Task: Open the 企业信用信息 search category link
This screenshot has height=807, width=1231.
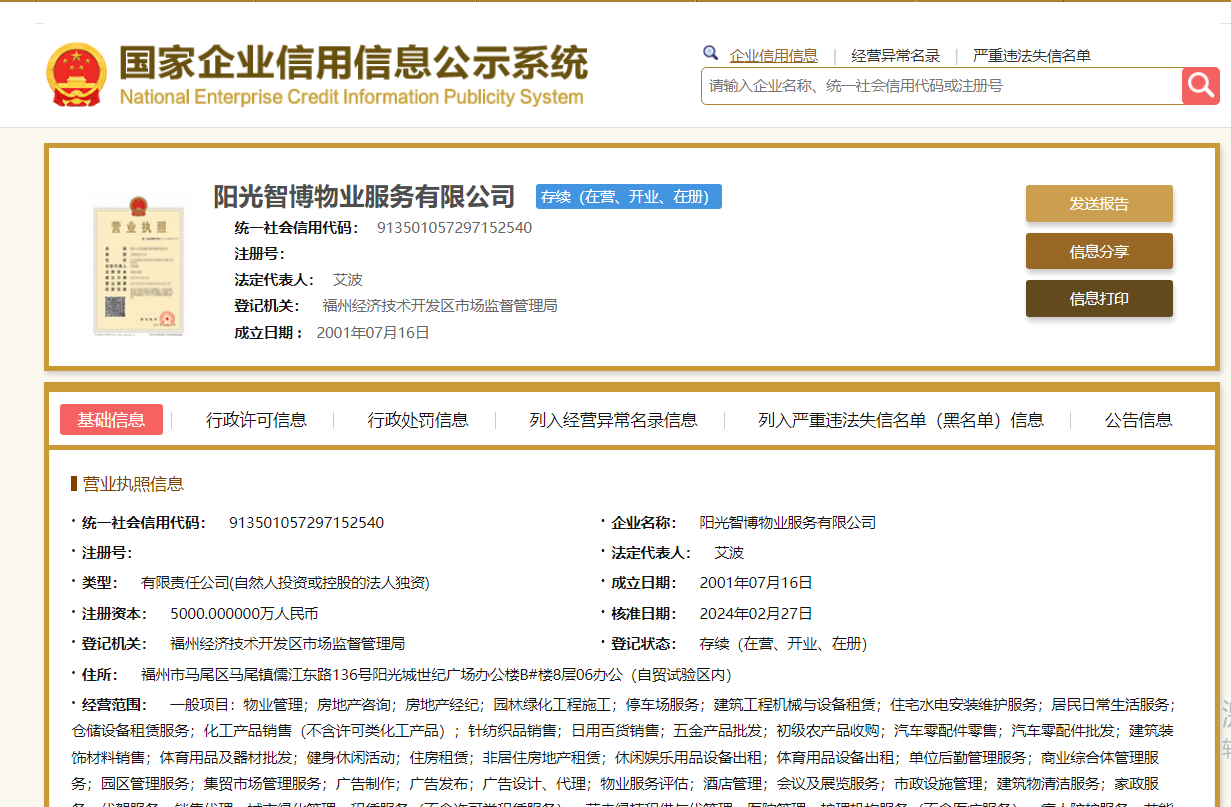Action: pos(775,56)
